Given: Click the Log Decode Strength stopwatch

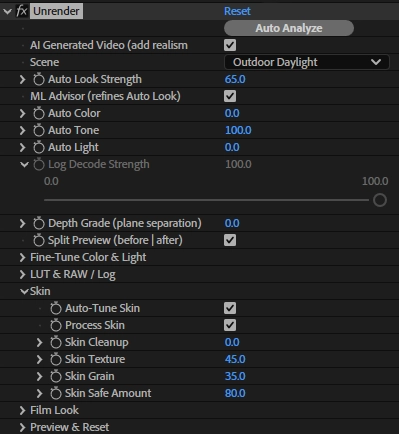Looking at the screenshot, I should click(x=39, y=164).
